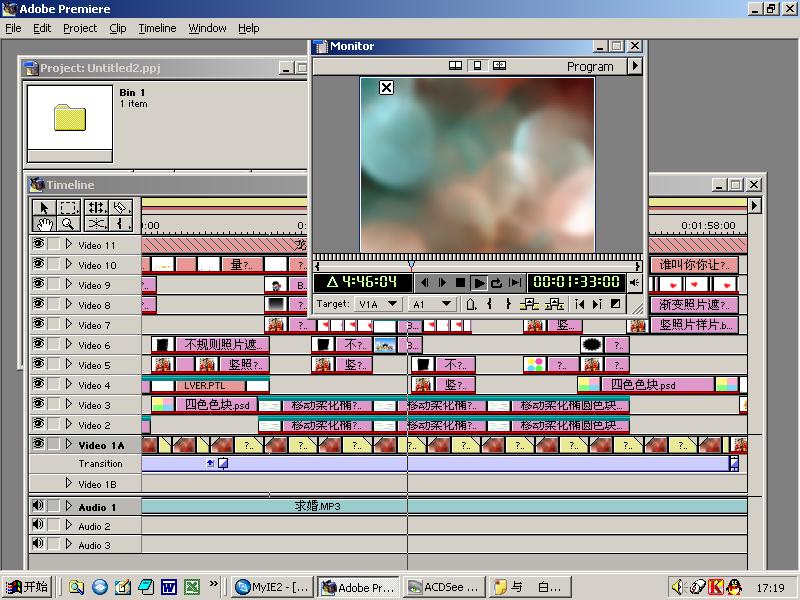Viewport: 800px width, 600px height.
Task: Select the Cross Fade tool
Action: 95,223
